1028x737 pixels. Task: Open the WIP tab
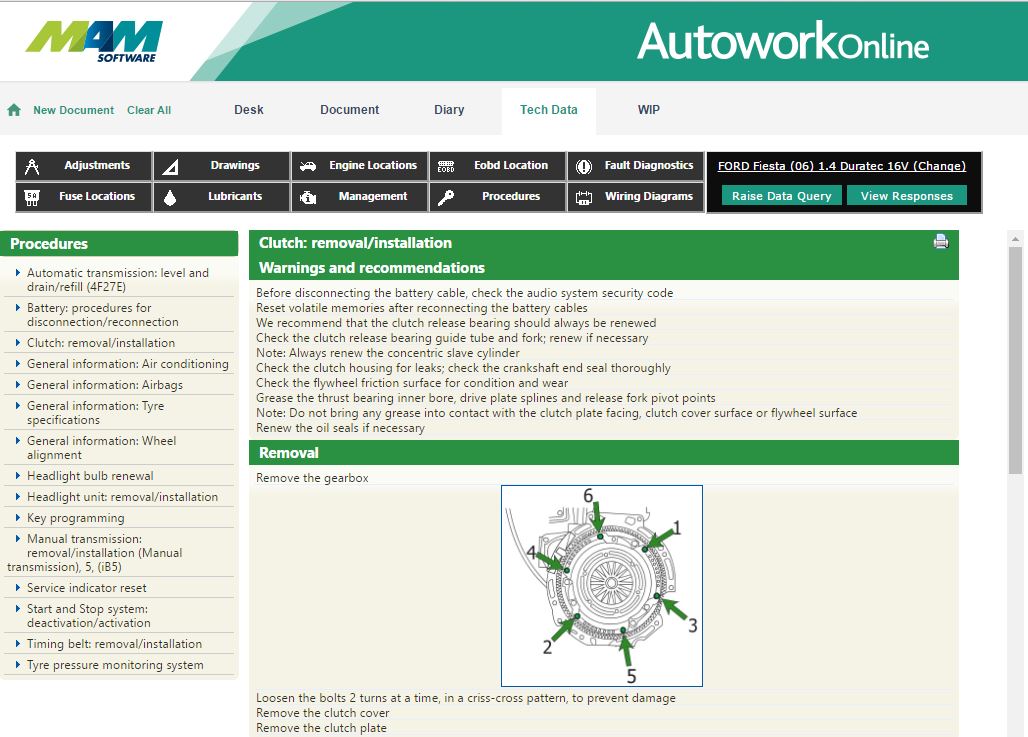coord(648,110)
